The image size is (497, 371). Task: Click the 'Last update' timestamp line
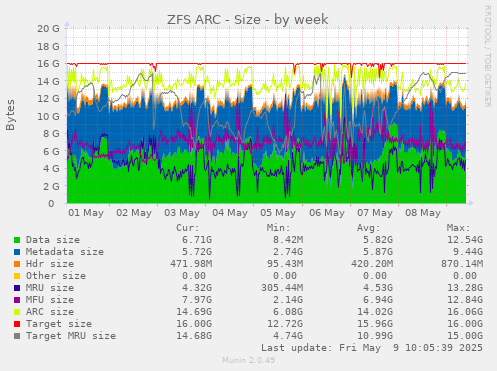[x=372, y=348]
